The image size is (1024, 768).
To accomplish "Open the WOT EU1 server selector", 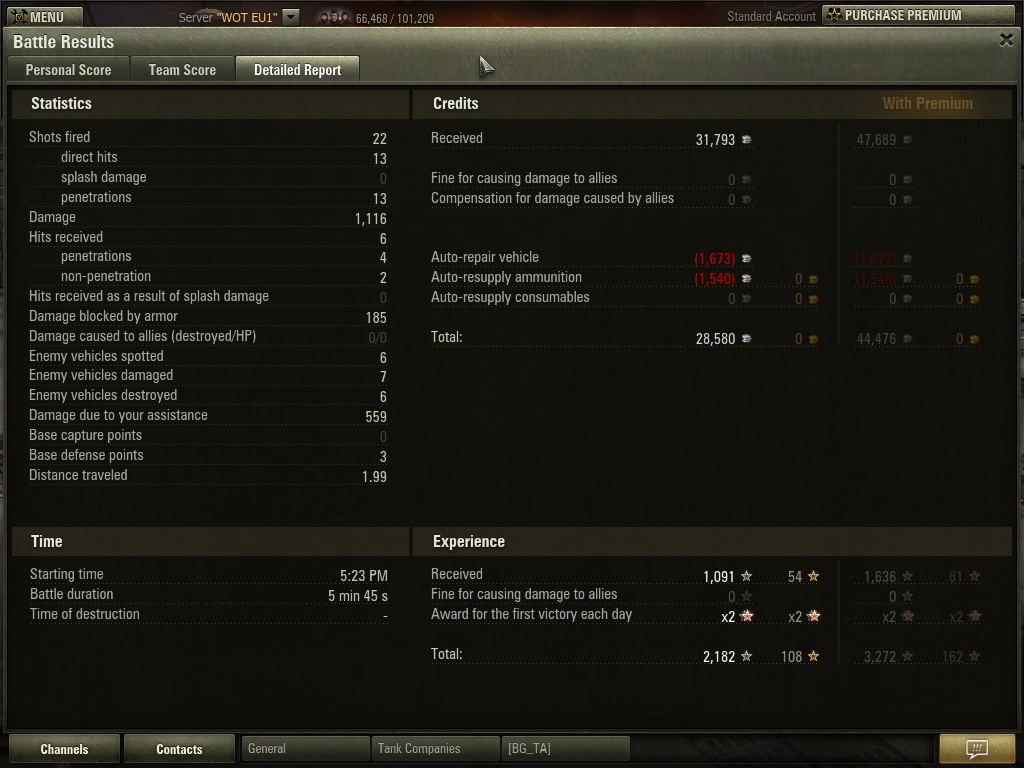I will coord(238,17).
